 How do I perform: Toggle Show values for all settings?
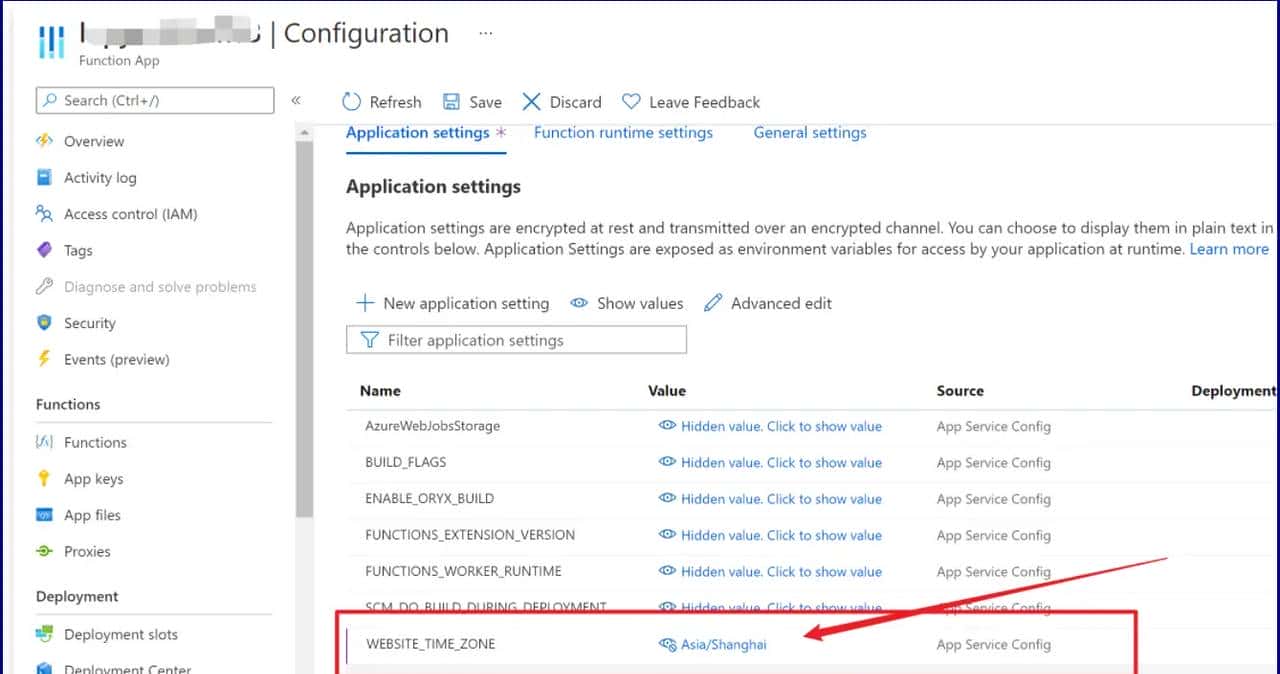(626, 303)
